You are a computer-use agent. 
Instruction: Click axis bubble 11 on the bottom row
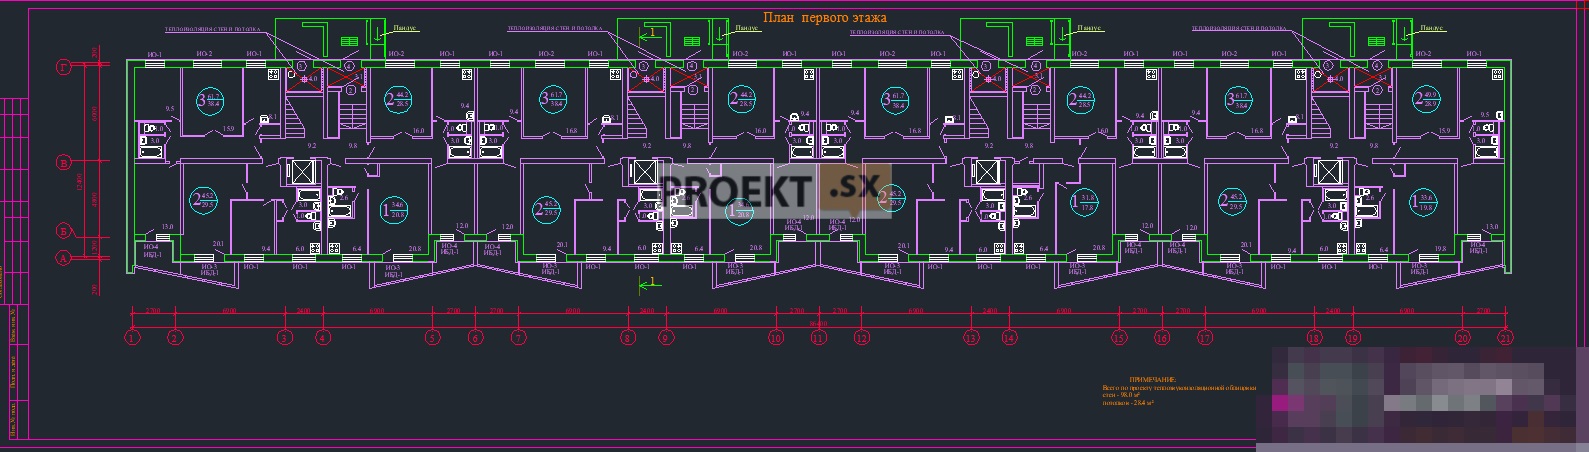819,338
